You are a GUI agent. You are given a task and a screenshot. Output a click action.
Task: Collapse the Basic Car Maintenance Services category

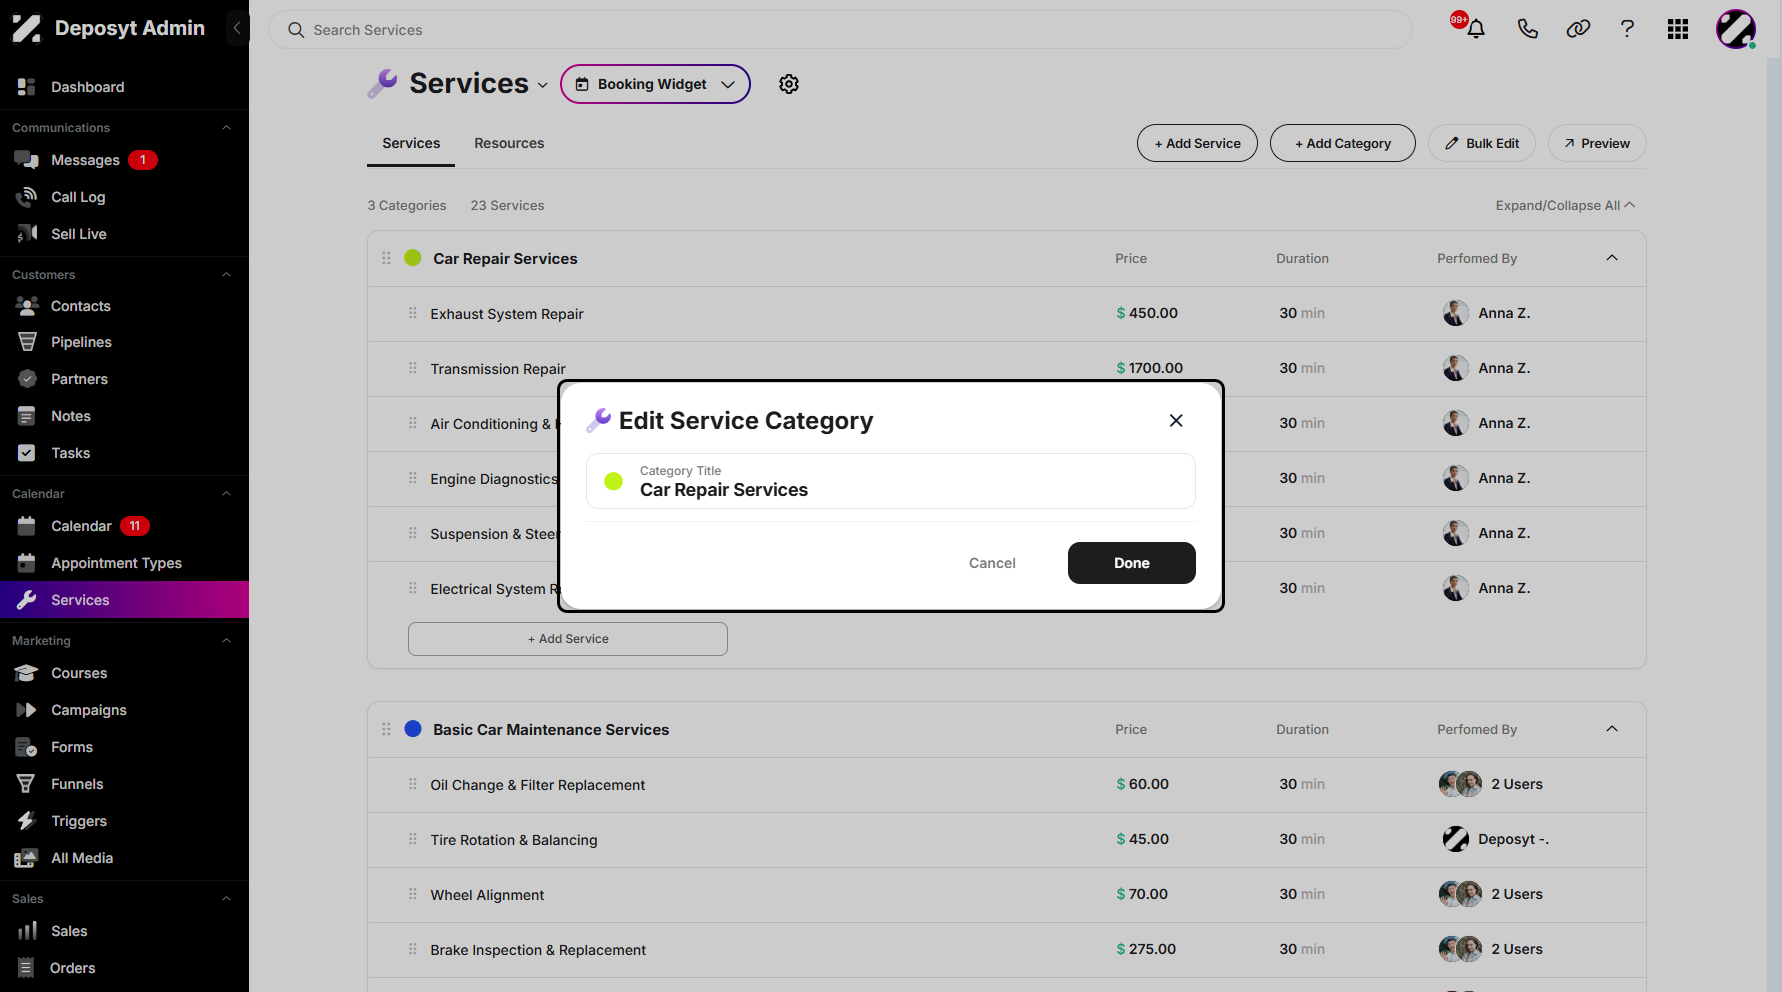coord(1612,729)
